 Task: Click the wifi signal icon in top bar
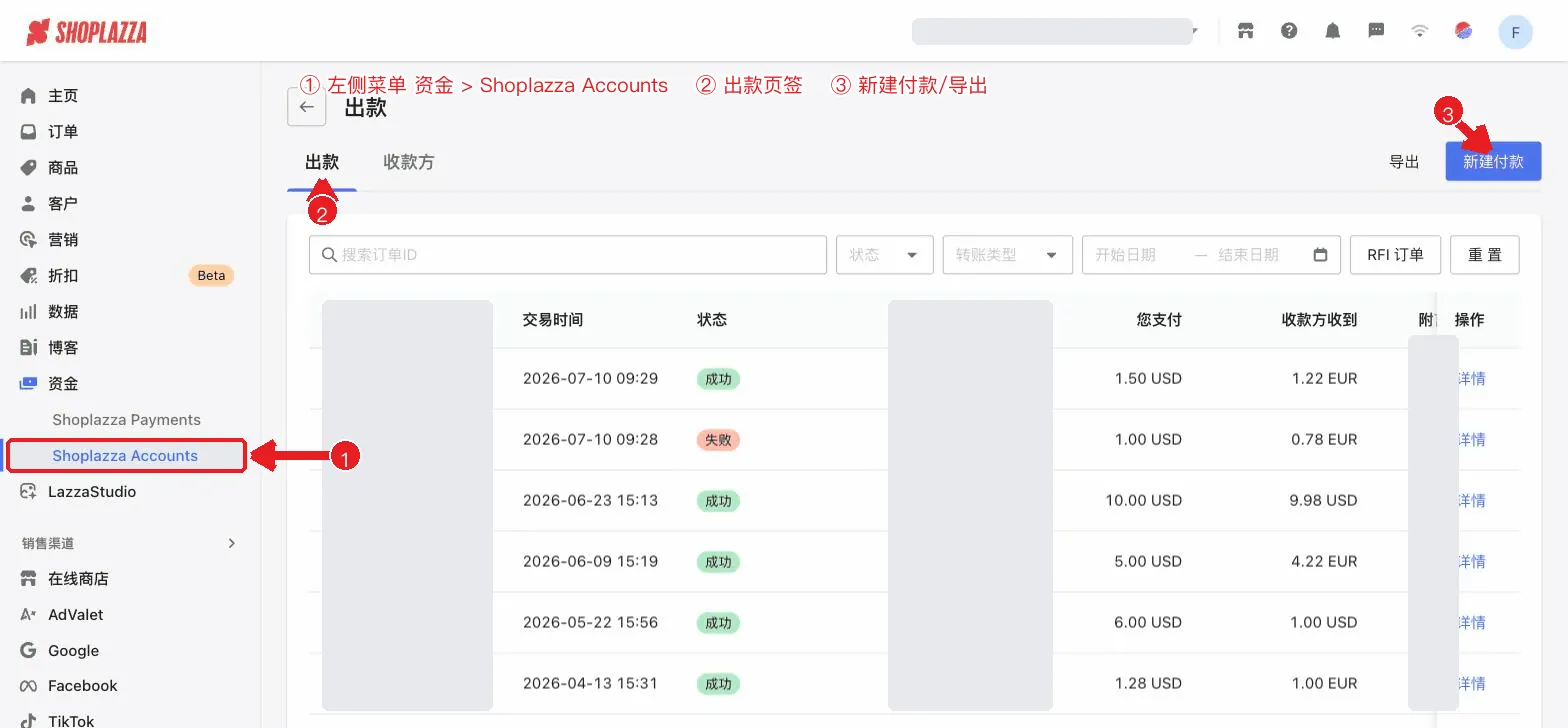tap(1419, 31)
